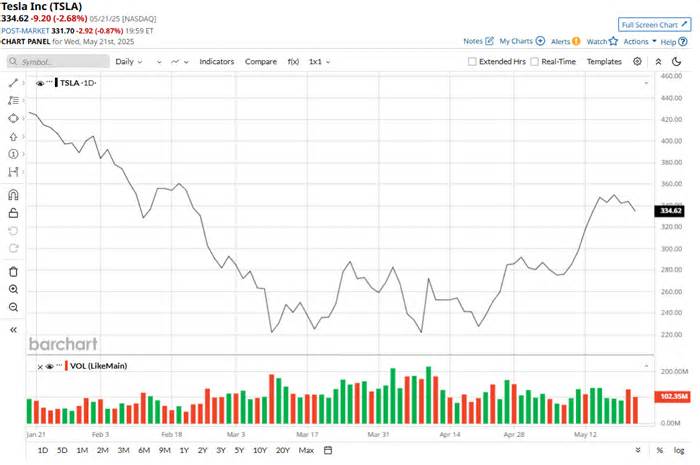The width and height of the screenshot is (700, 465).
Task: Click the 102.35M volume label
Action: pos(672,396)
